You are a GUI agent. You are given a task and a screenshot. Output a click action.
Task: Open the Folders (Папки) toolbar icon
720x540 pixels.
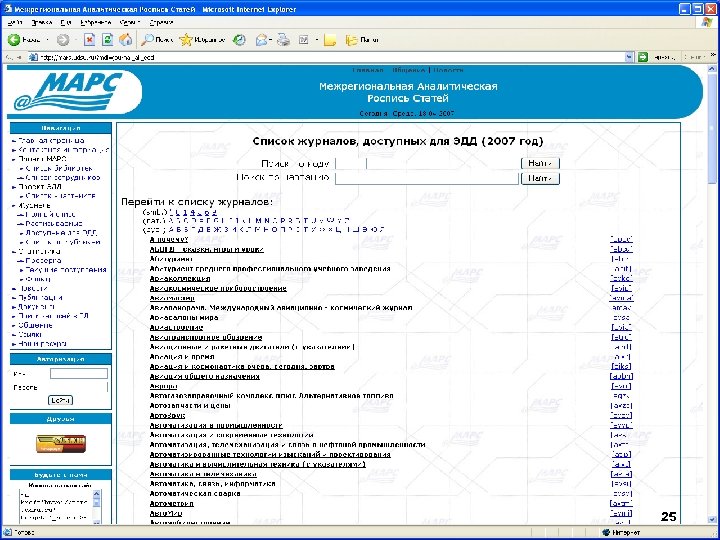click(x=351, y=40)
